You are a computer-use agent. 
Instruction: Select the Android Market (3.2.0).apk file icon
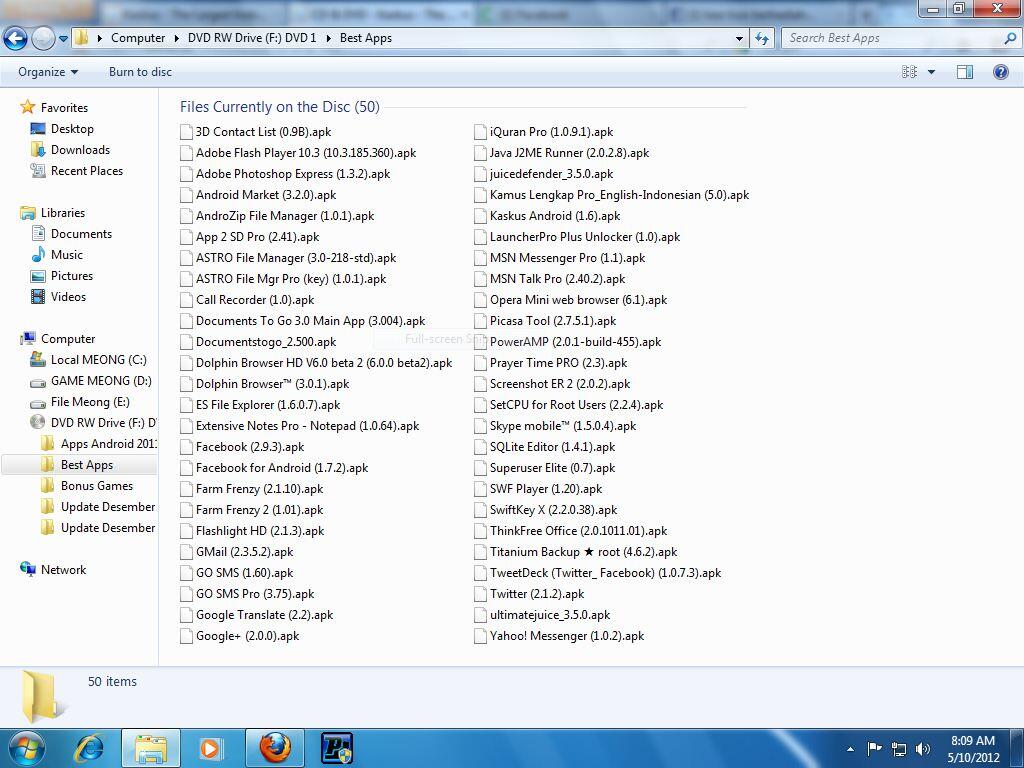pyautogui.click(x=187, y=195)
